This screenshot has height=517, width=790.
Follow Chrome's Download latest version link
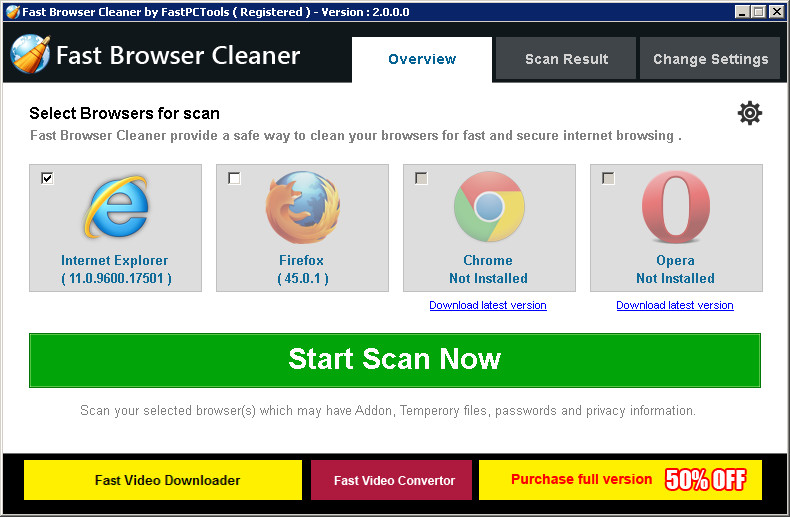coord(488,305)
